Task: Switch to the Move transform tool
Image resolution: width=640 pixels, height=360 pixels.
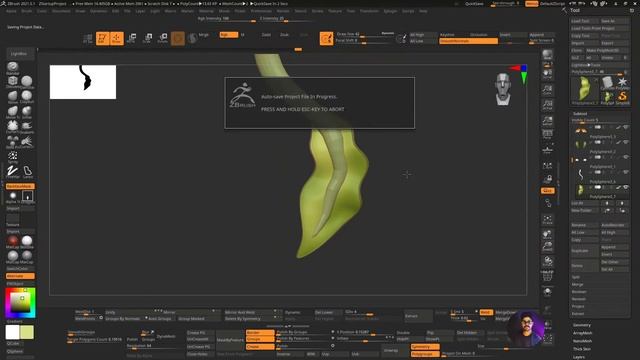Action: (132, 38)
